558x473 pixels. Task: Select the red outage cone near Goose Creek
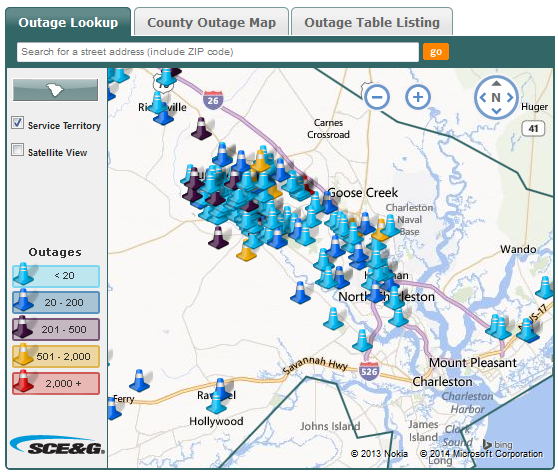click(x=307, y=184)
